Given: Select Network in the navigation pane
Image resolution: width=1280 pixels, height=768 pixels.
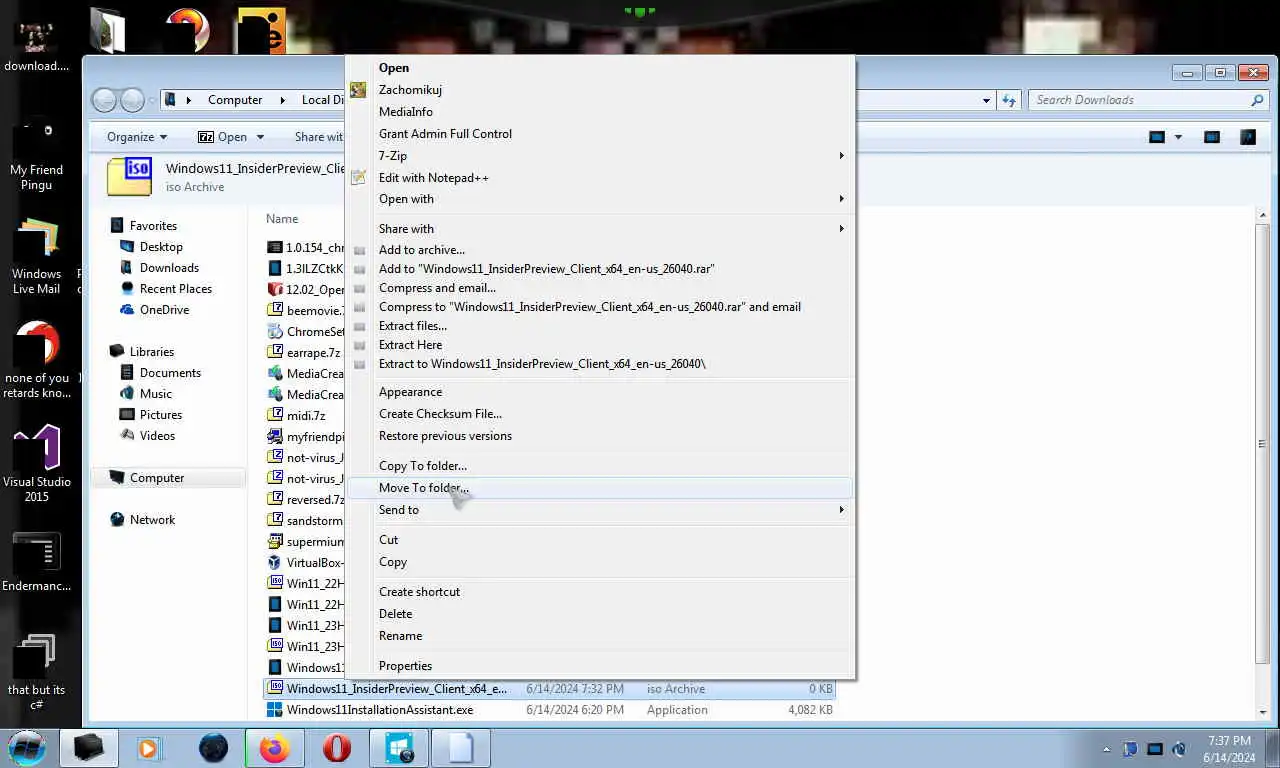Looking at the screenshot, I should tap(143, 520).
